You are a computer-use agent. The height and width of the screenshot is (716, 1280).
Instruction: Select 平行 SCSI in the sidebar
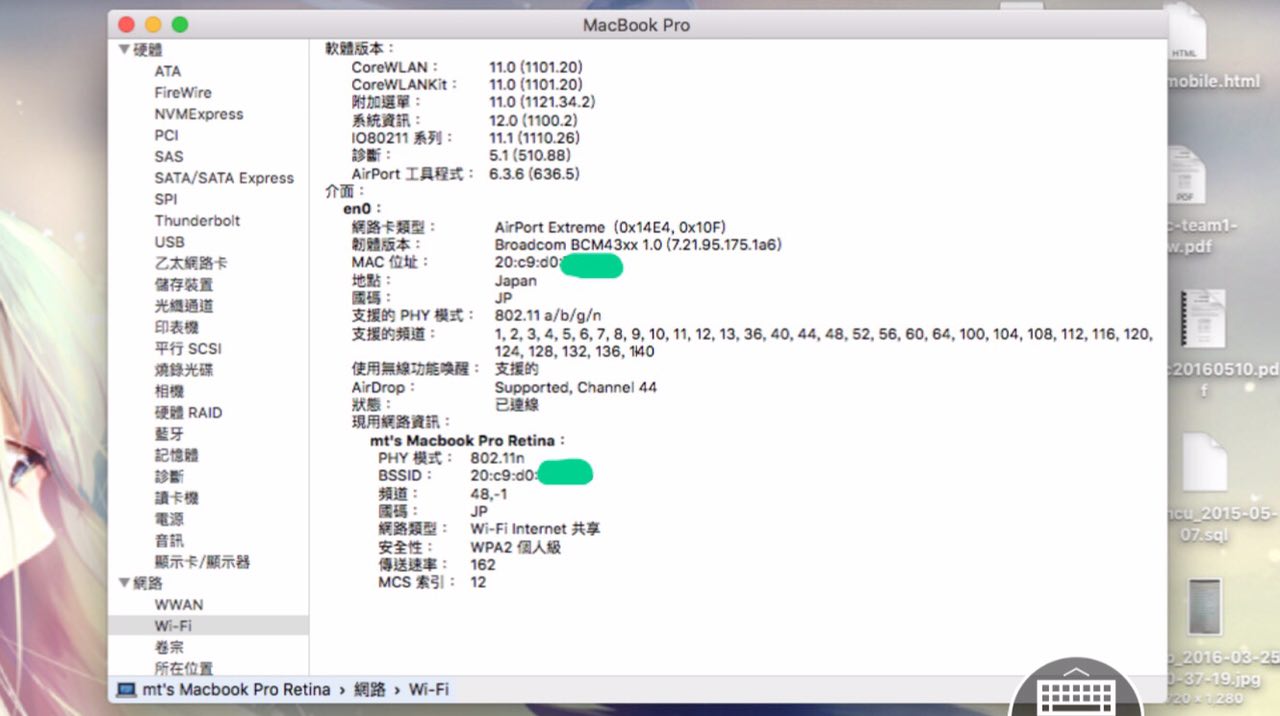188,348
